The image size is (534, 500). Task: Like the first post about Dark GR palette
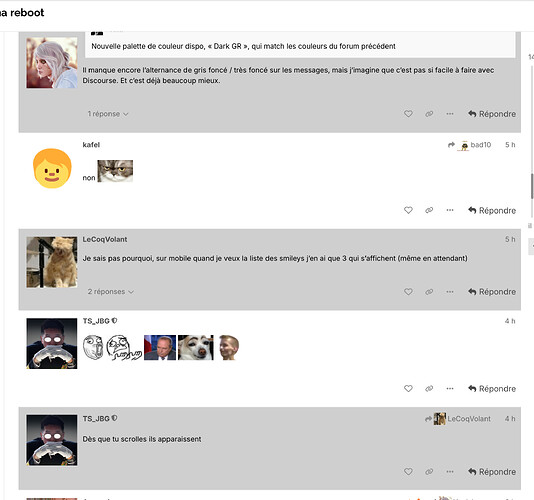408,114
